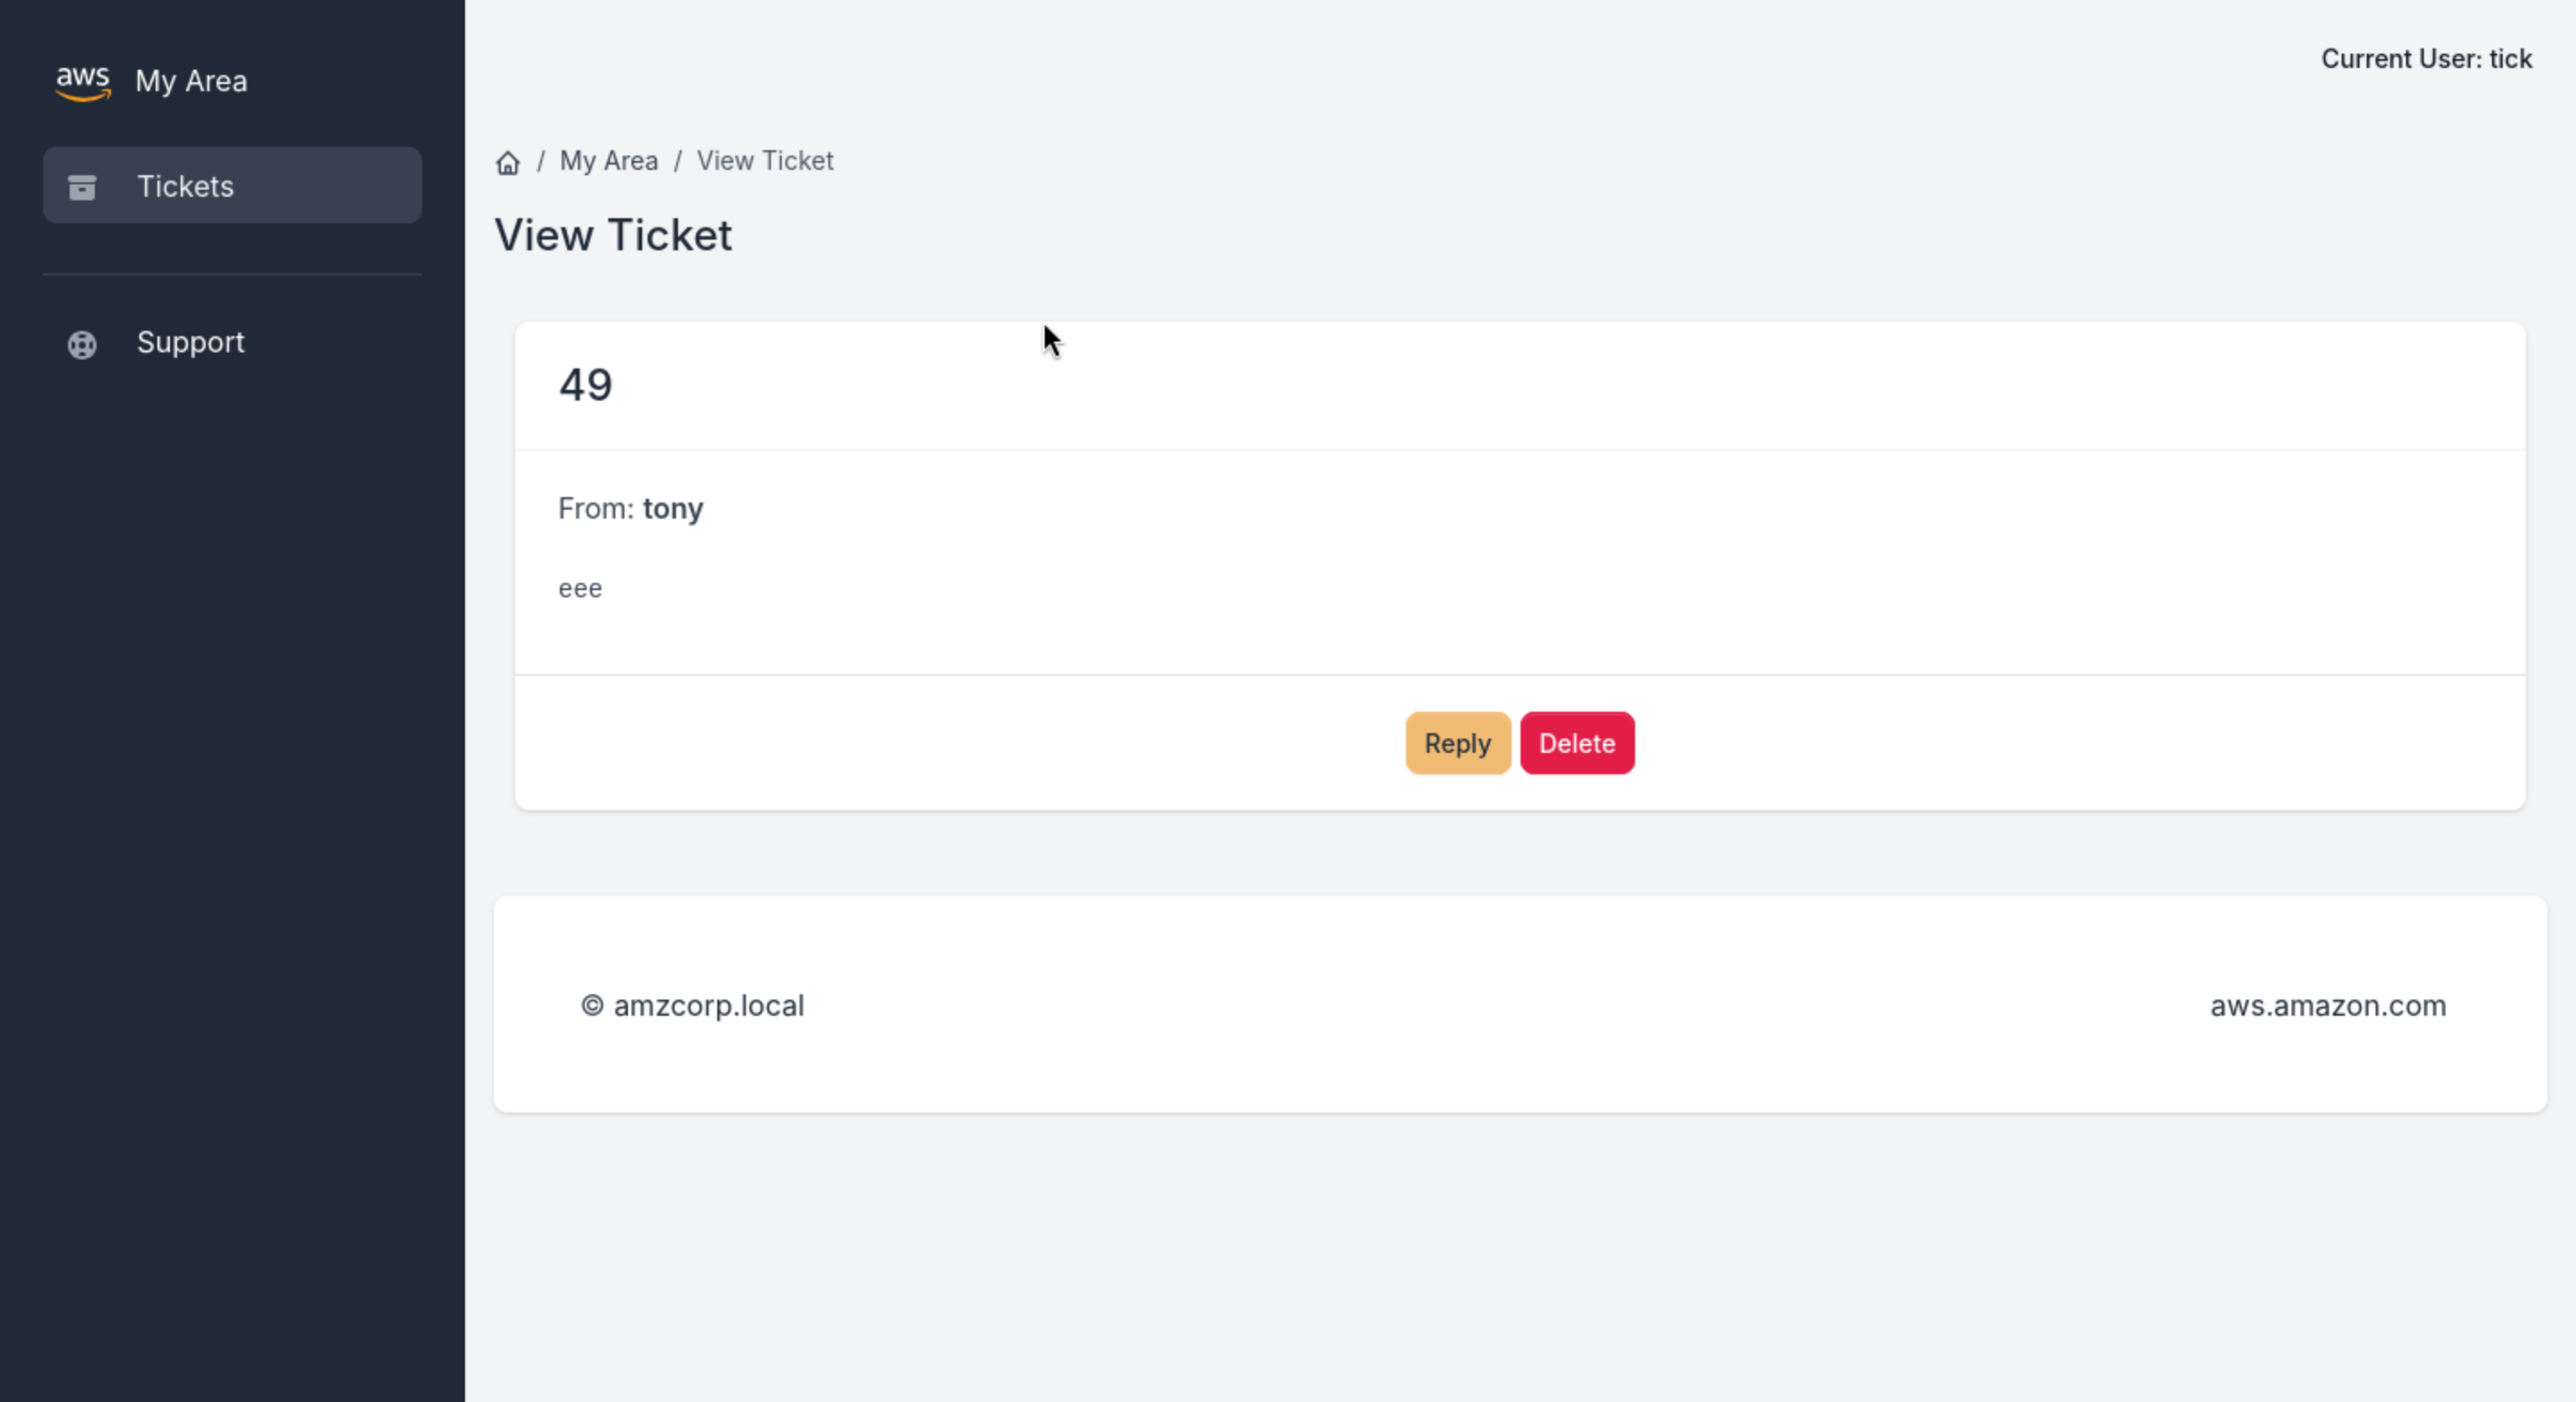2576x1402 pixels.
Task: Click the From: label in the ticket
Action: [596, 509]
